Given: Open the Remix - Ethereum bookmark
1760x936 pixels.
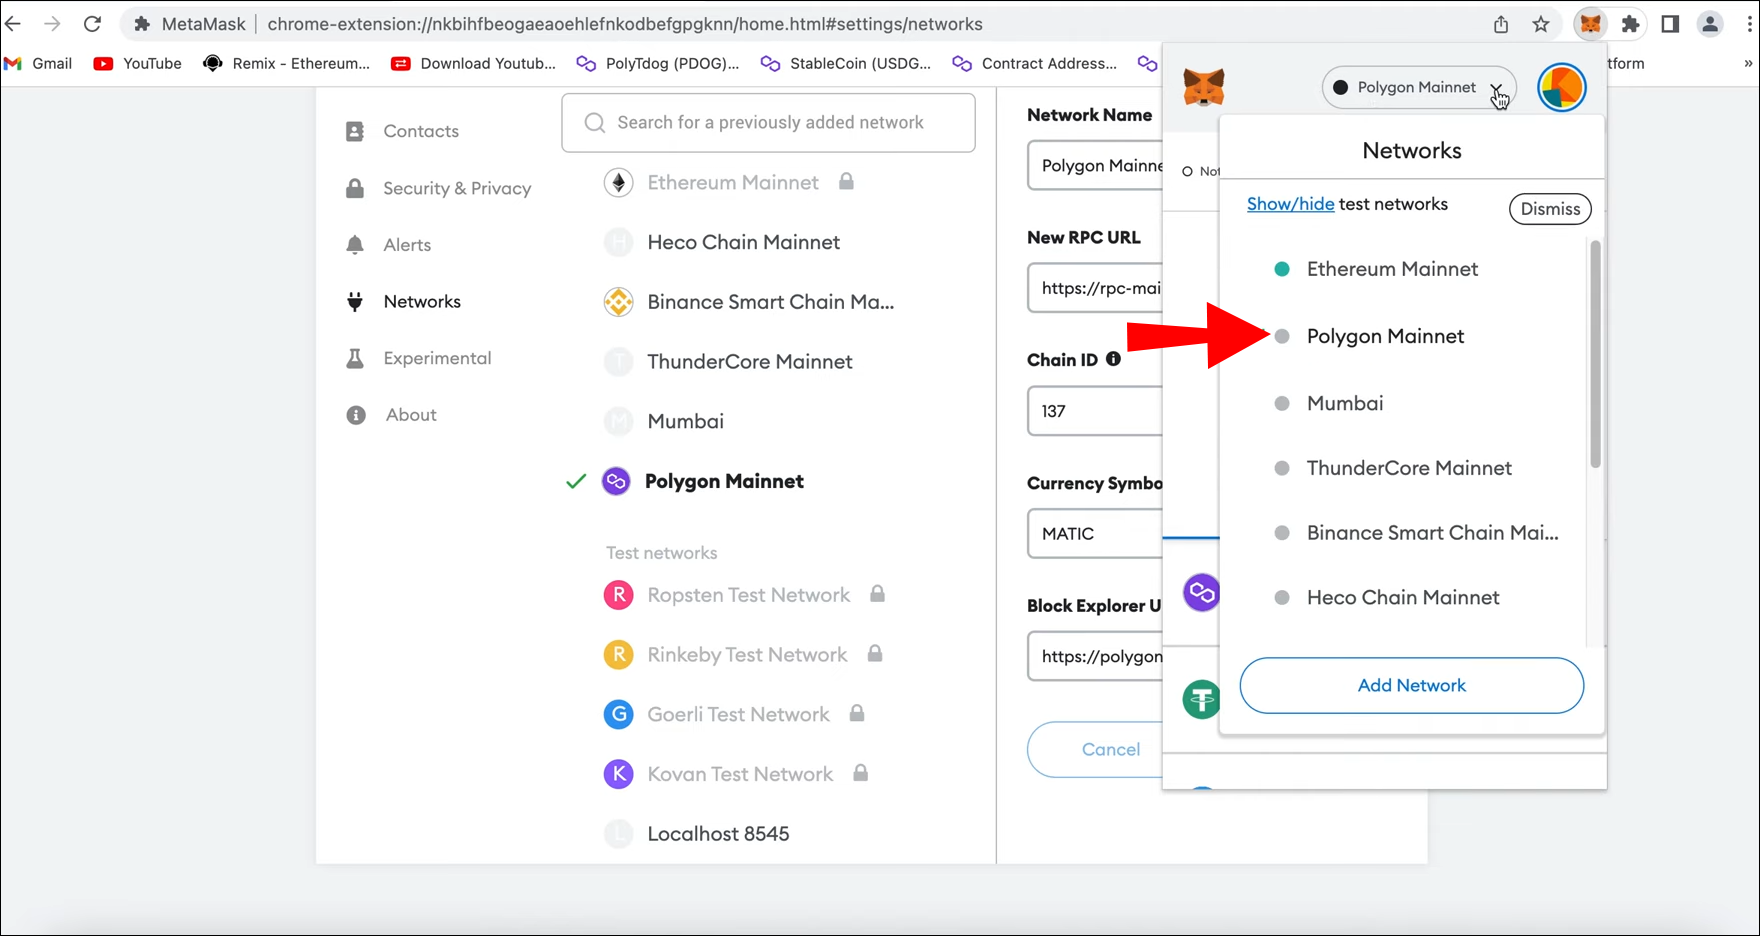Looking at the screenshot, I should point(287,63).
